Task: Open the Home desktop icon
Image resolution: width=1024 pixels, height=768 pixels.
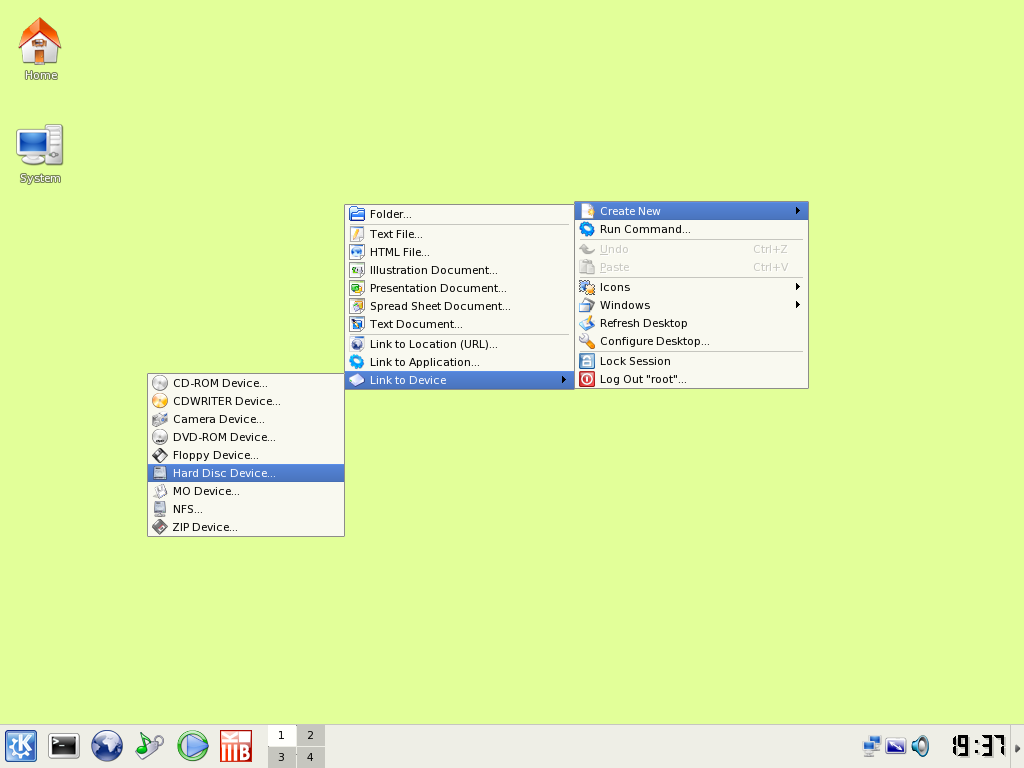Action: [40, 49]
